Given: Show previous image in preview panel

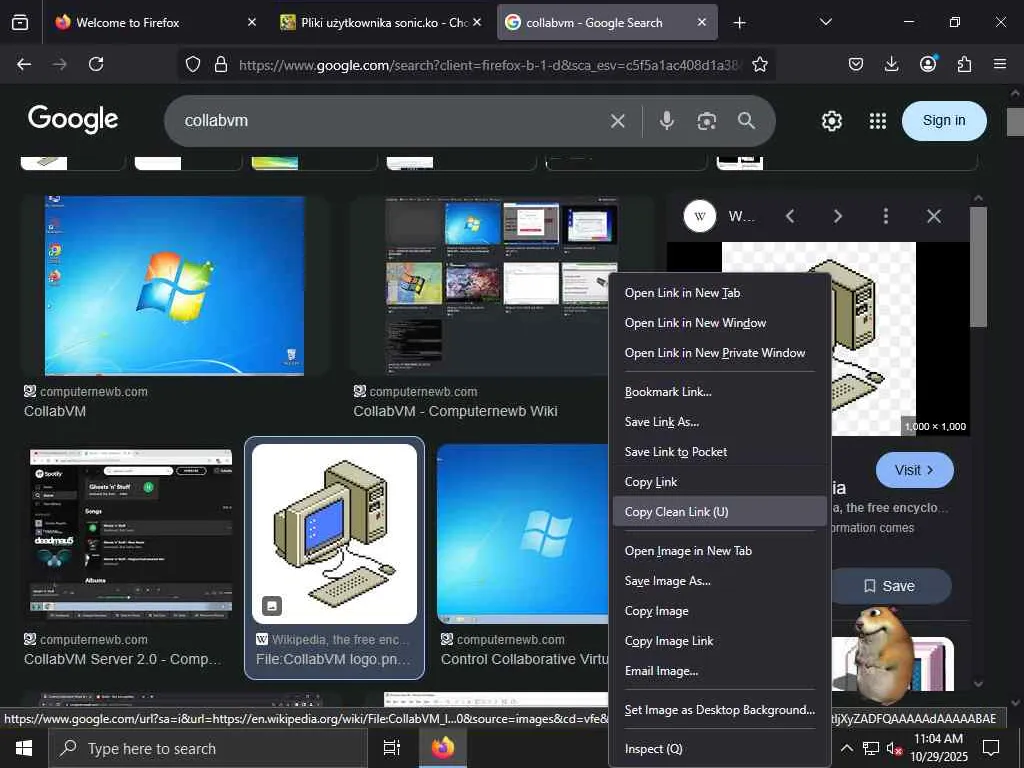Looking at the screenshot, I should 790,216.
